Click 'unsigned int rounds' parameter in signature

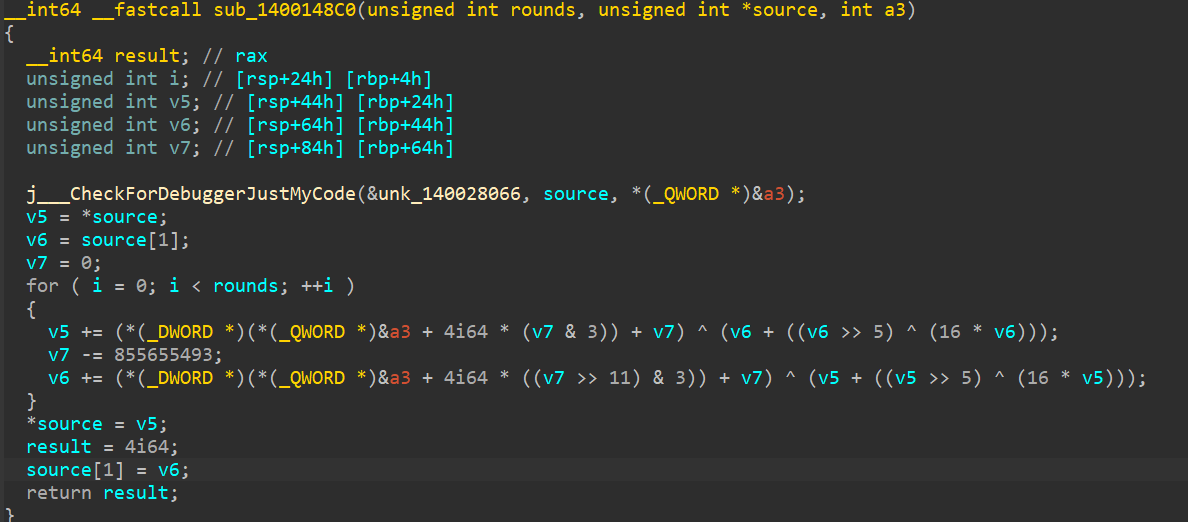pos(473,12)
